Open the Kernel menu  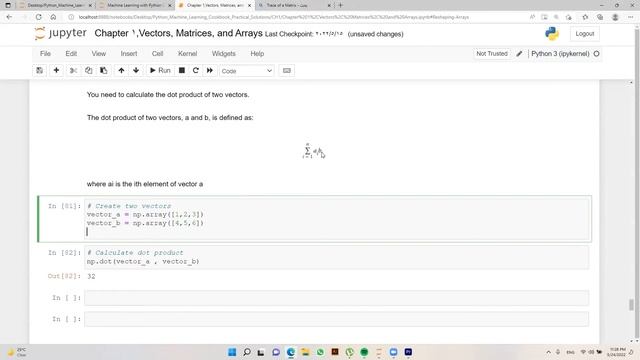(x=188, y=53)
